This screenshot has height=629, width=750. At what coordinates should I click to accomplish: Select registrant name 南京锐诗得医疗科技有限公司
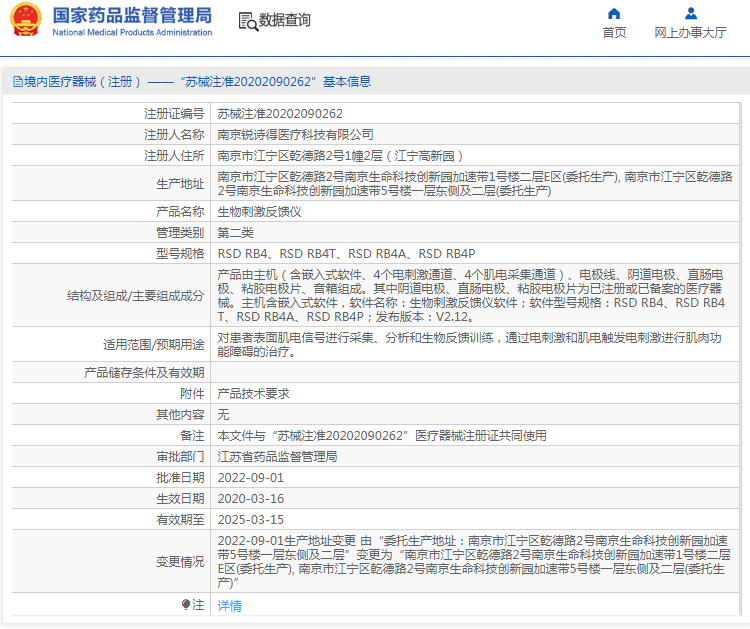click(x=295, y=134)
